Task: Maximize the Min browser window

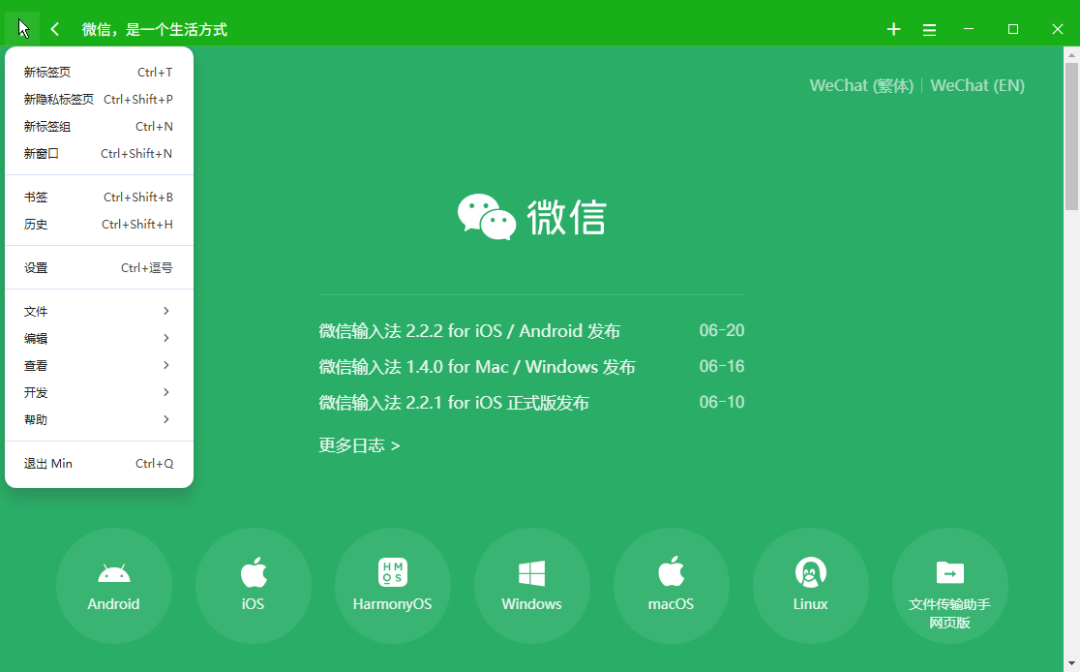Action: coord(1012,29)
